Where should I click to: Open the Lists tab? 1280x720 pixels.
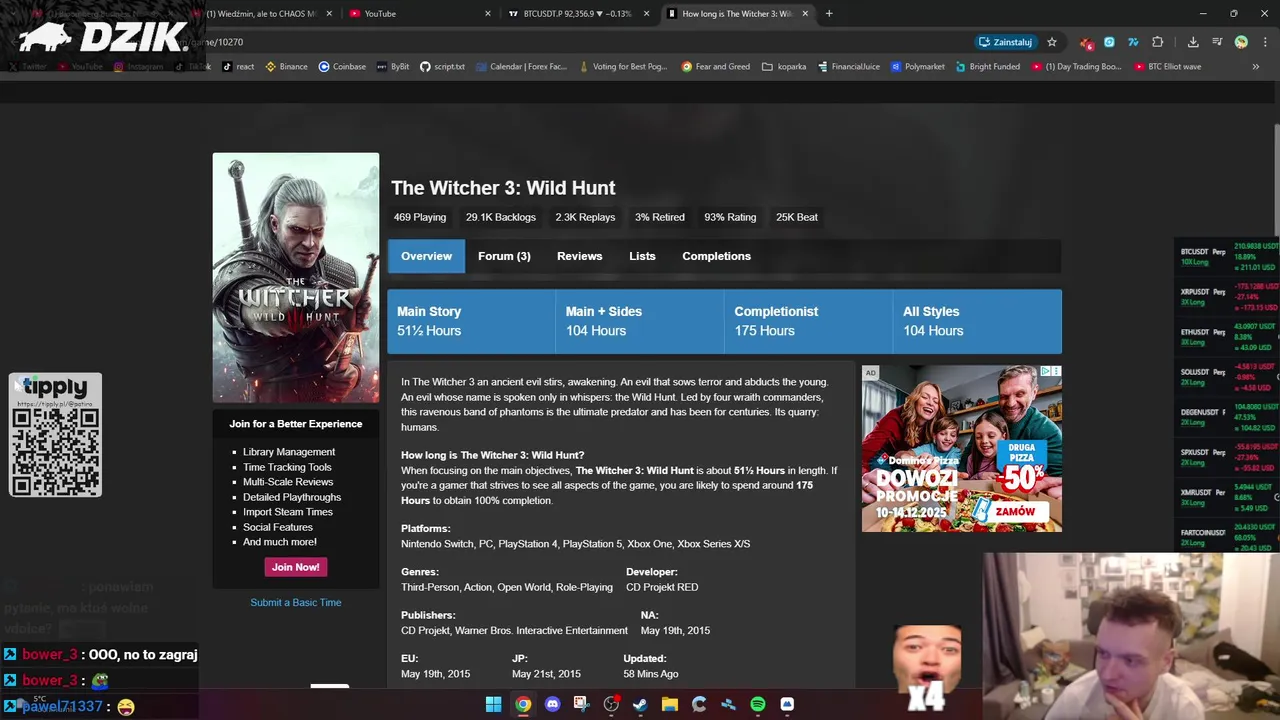[x=642, y=256]
